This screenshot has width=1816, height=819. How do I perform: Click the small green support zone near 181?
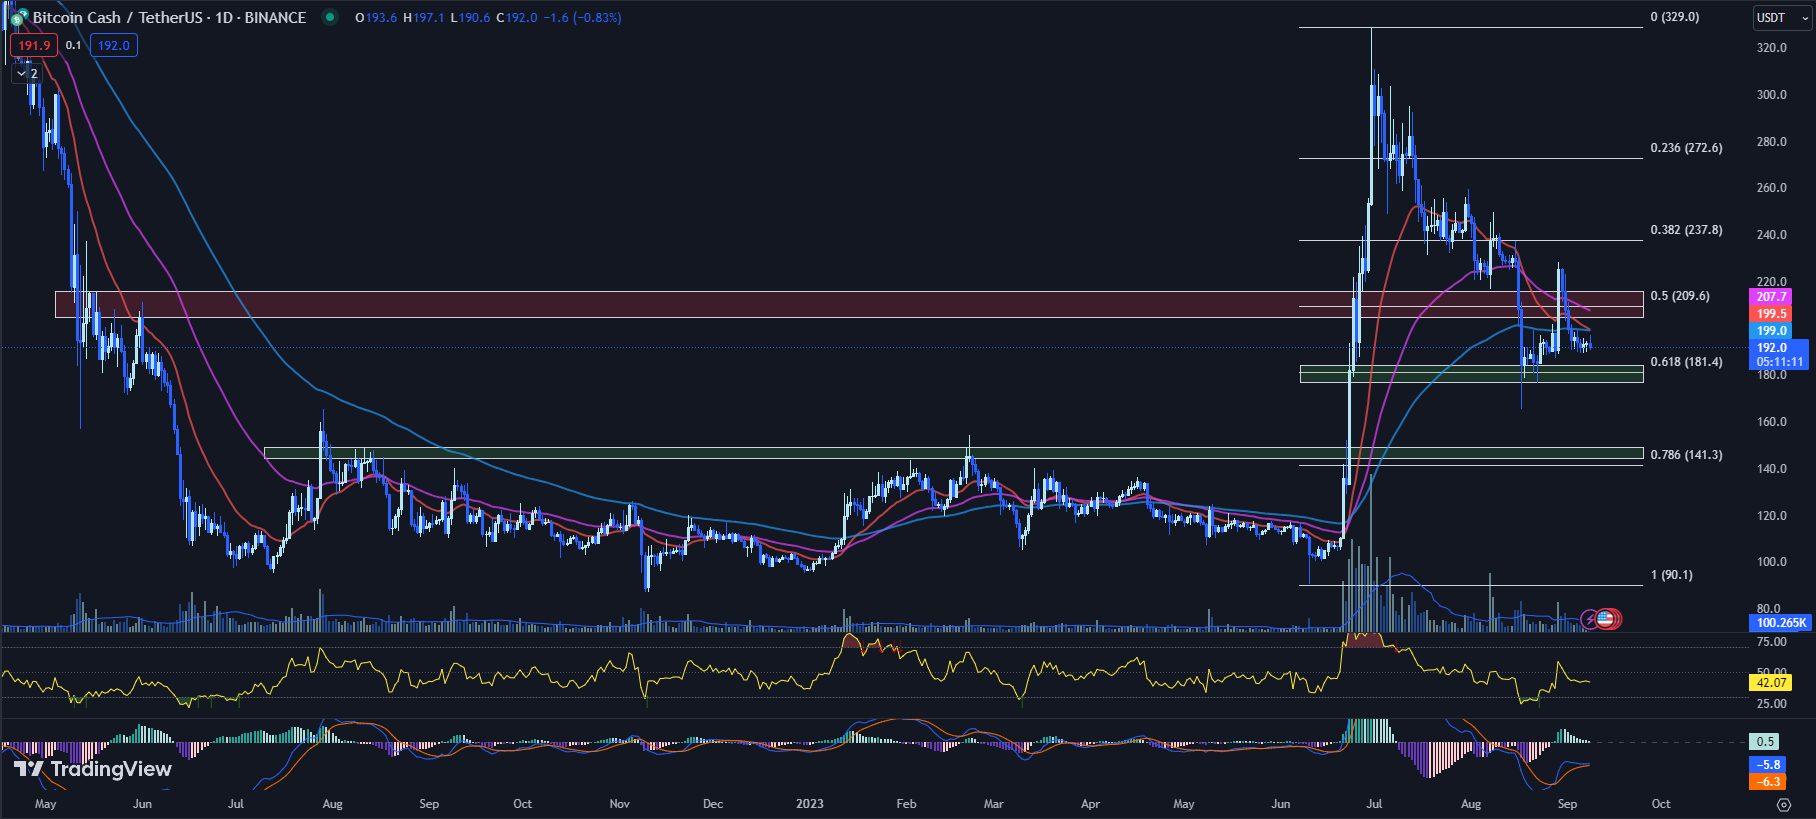(x=1471, y=374)
